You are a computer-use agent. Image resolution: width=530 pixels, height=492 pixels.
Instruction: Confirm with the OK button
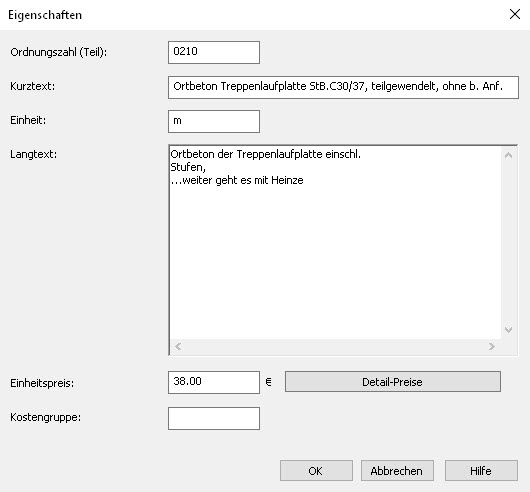(x=316, y=470)
